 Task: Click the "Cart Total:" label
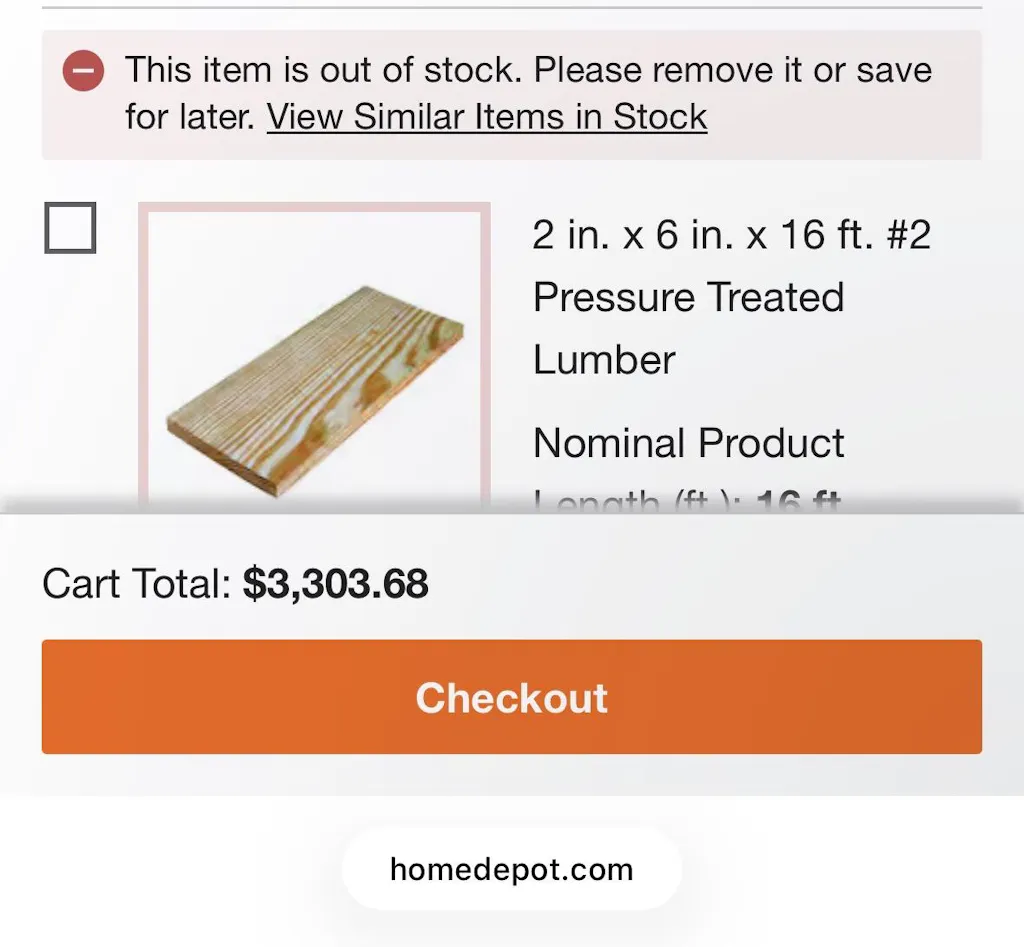tap(137, 584)
